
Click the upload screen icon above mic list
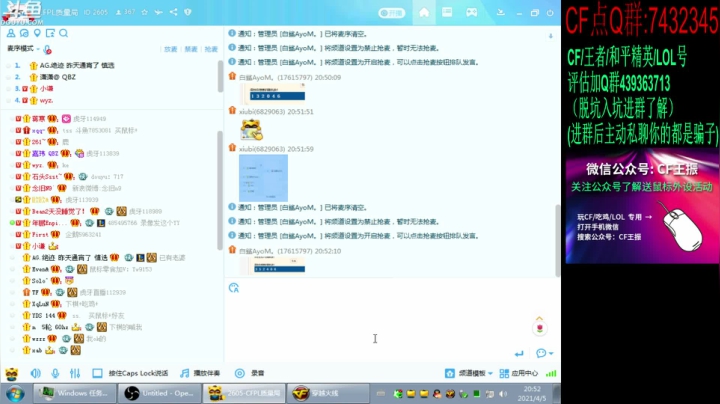click(50, 33)
